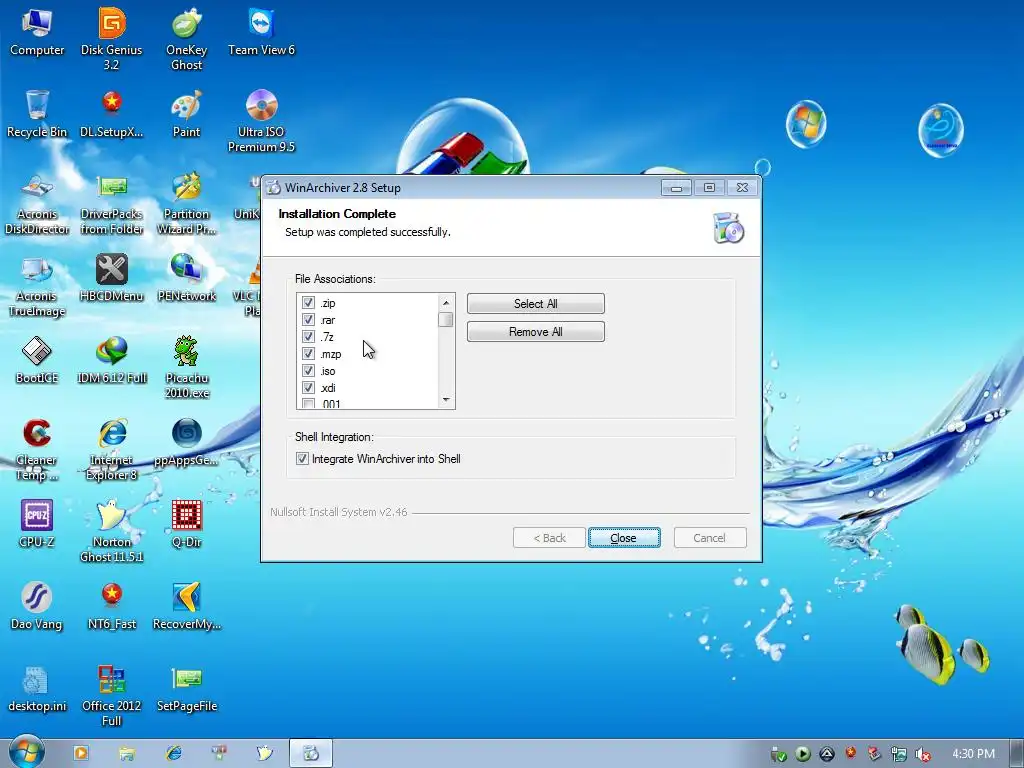Check the .001 file association

(x=308, y=404)
